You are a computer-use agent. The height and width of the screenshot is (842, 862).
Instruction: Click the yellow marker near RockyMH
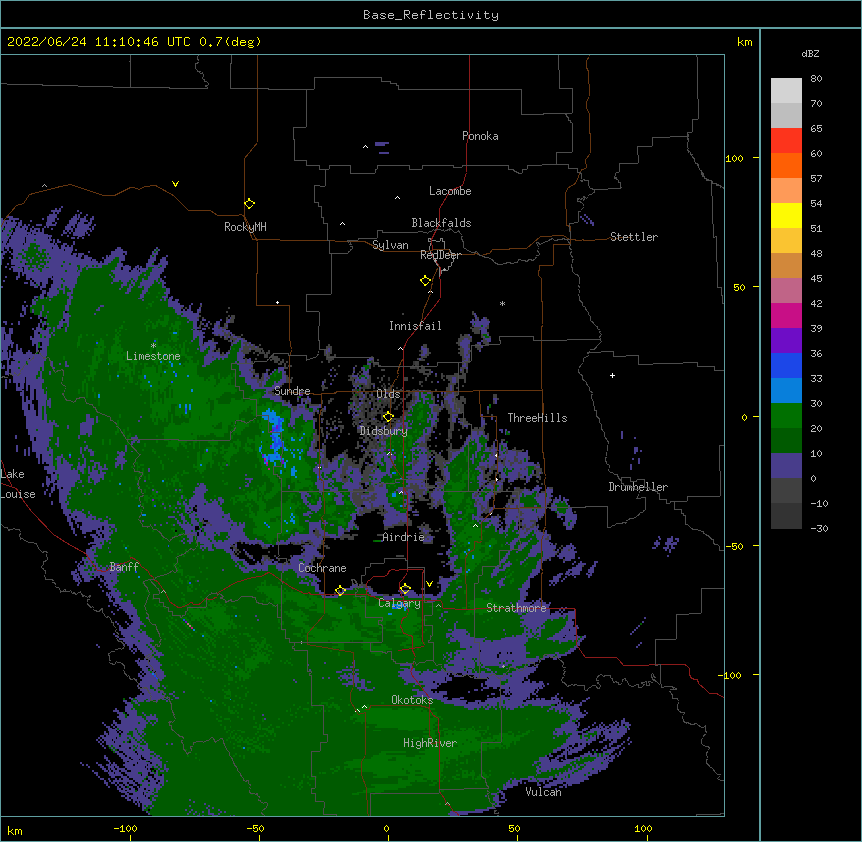pyautogui.click(x=249, y=203)
